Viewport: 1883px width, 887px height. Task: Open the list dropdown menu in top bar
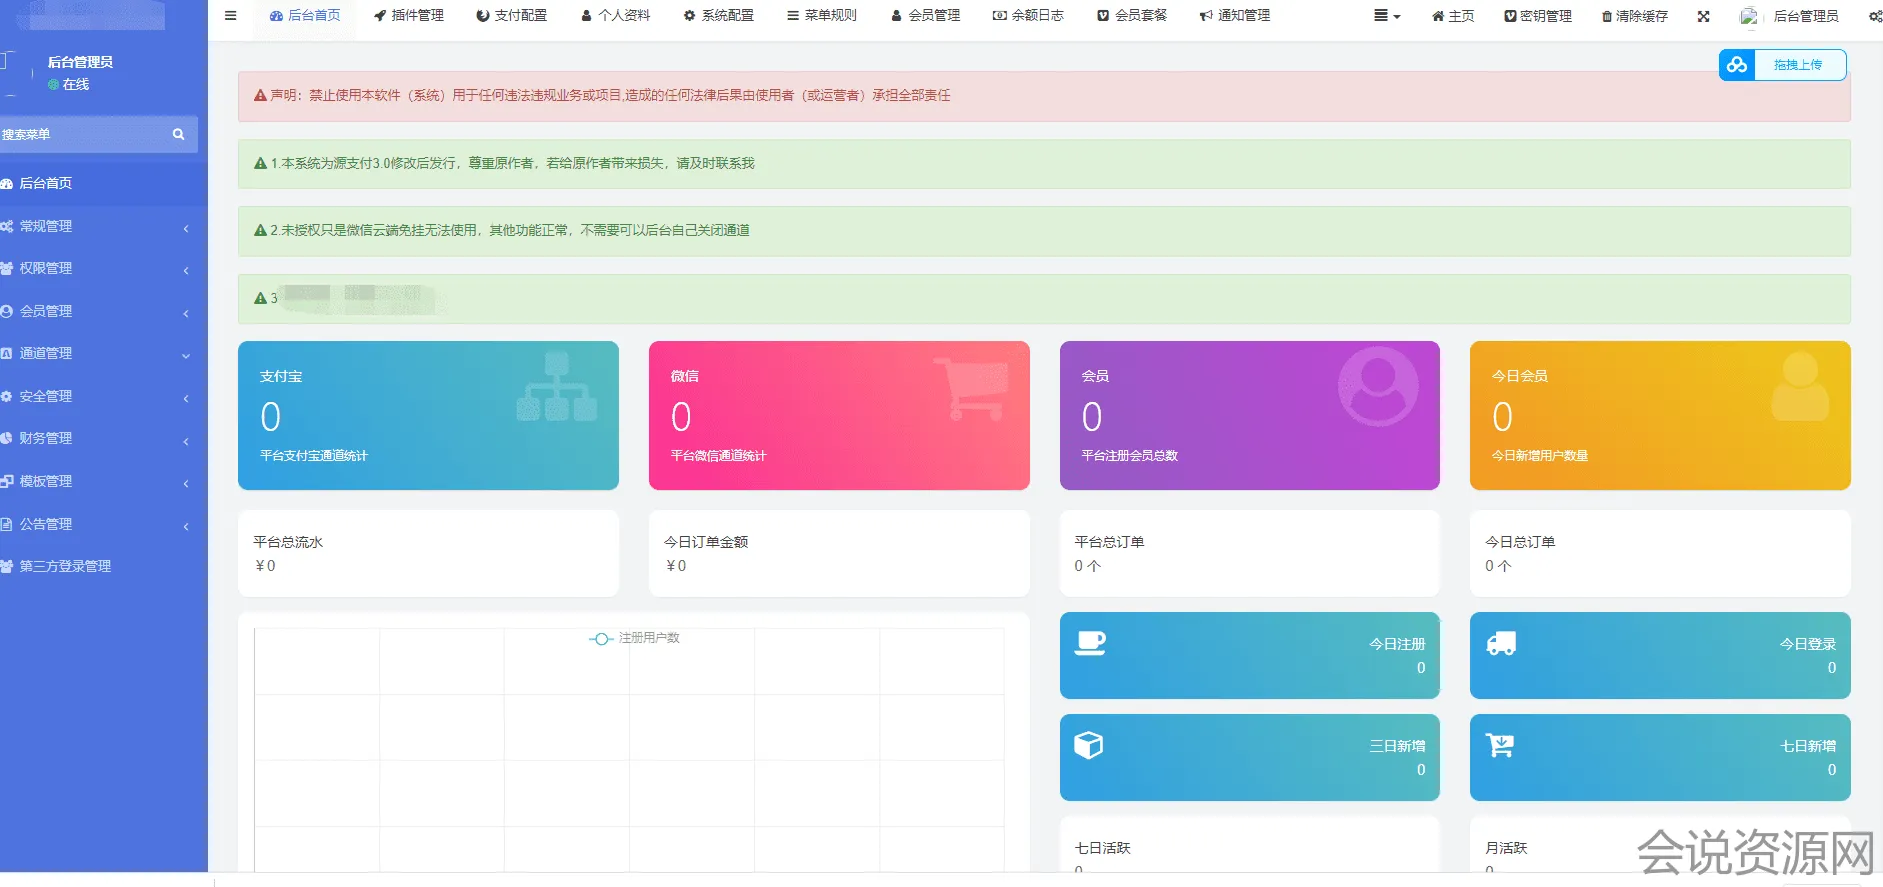[x=1386, y=16]
